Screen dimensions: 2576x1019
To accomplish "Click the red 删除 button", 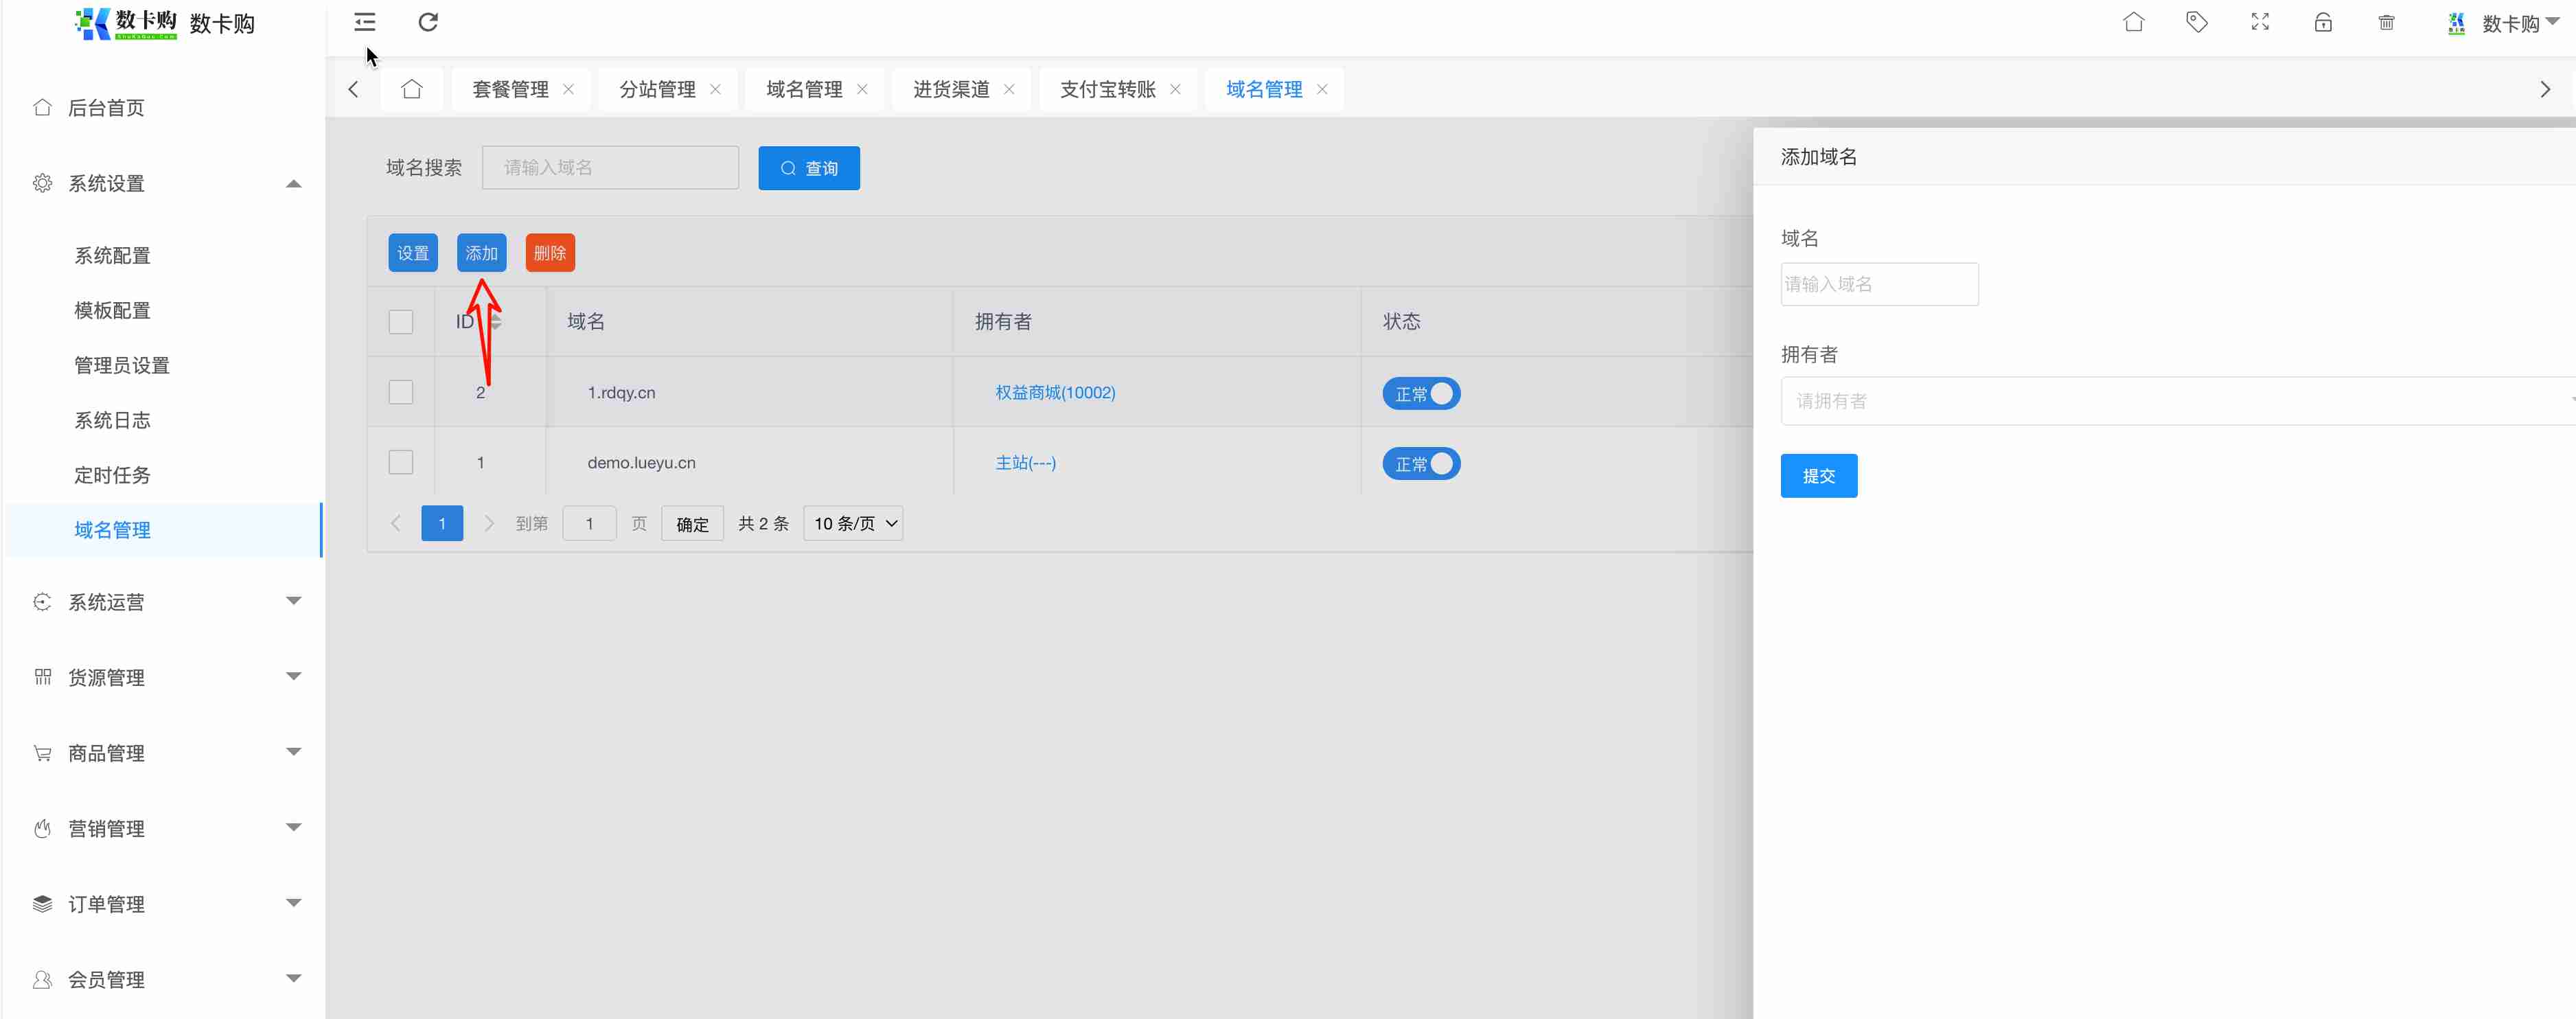I will [549, 253].
